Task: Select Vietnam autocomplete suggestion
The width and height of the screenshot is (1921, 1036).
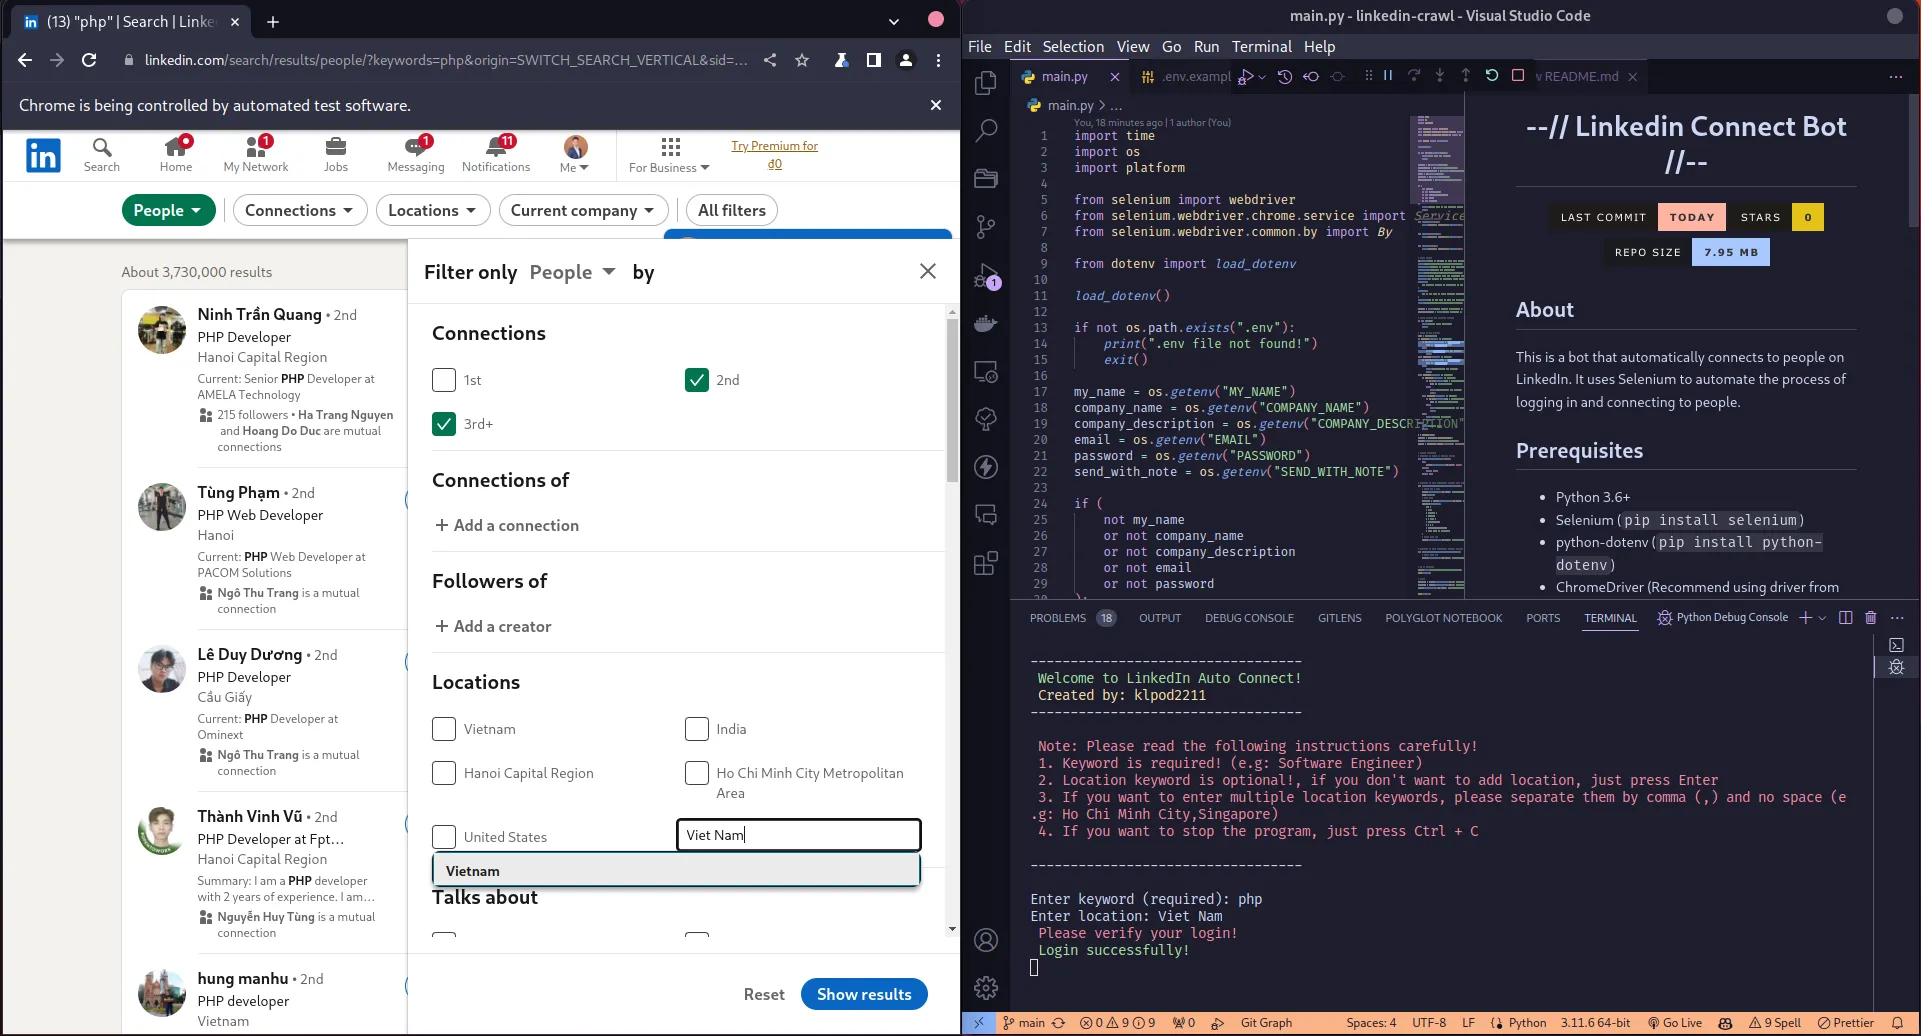Action: [676, 871]
